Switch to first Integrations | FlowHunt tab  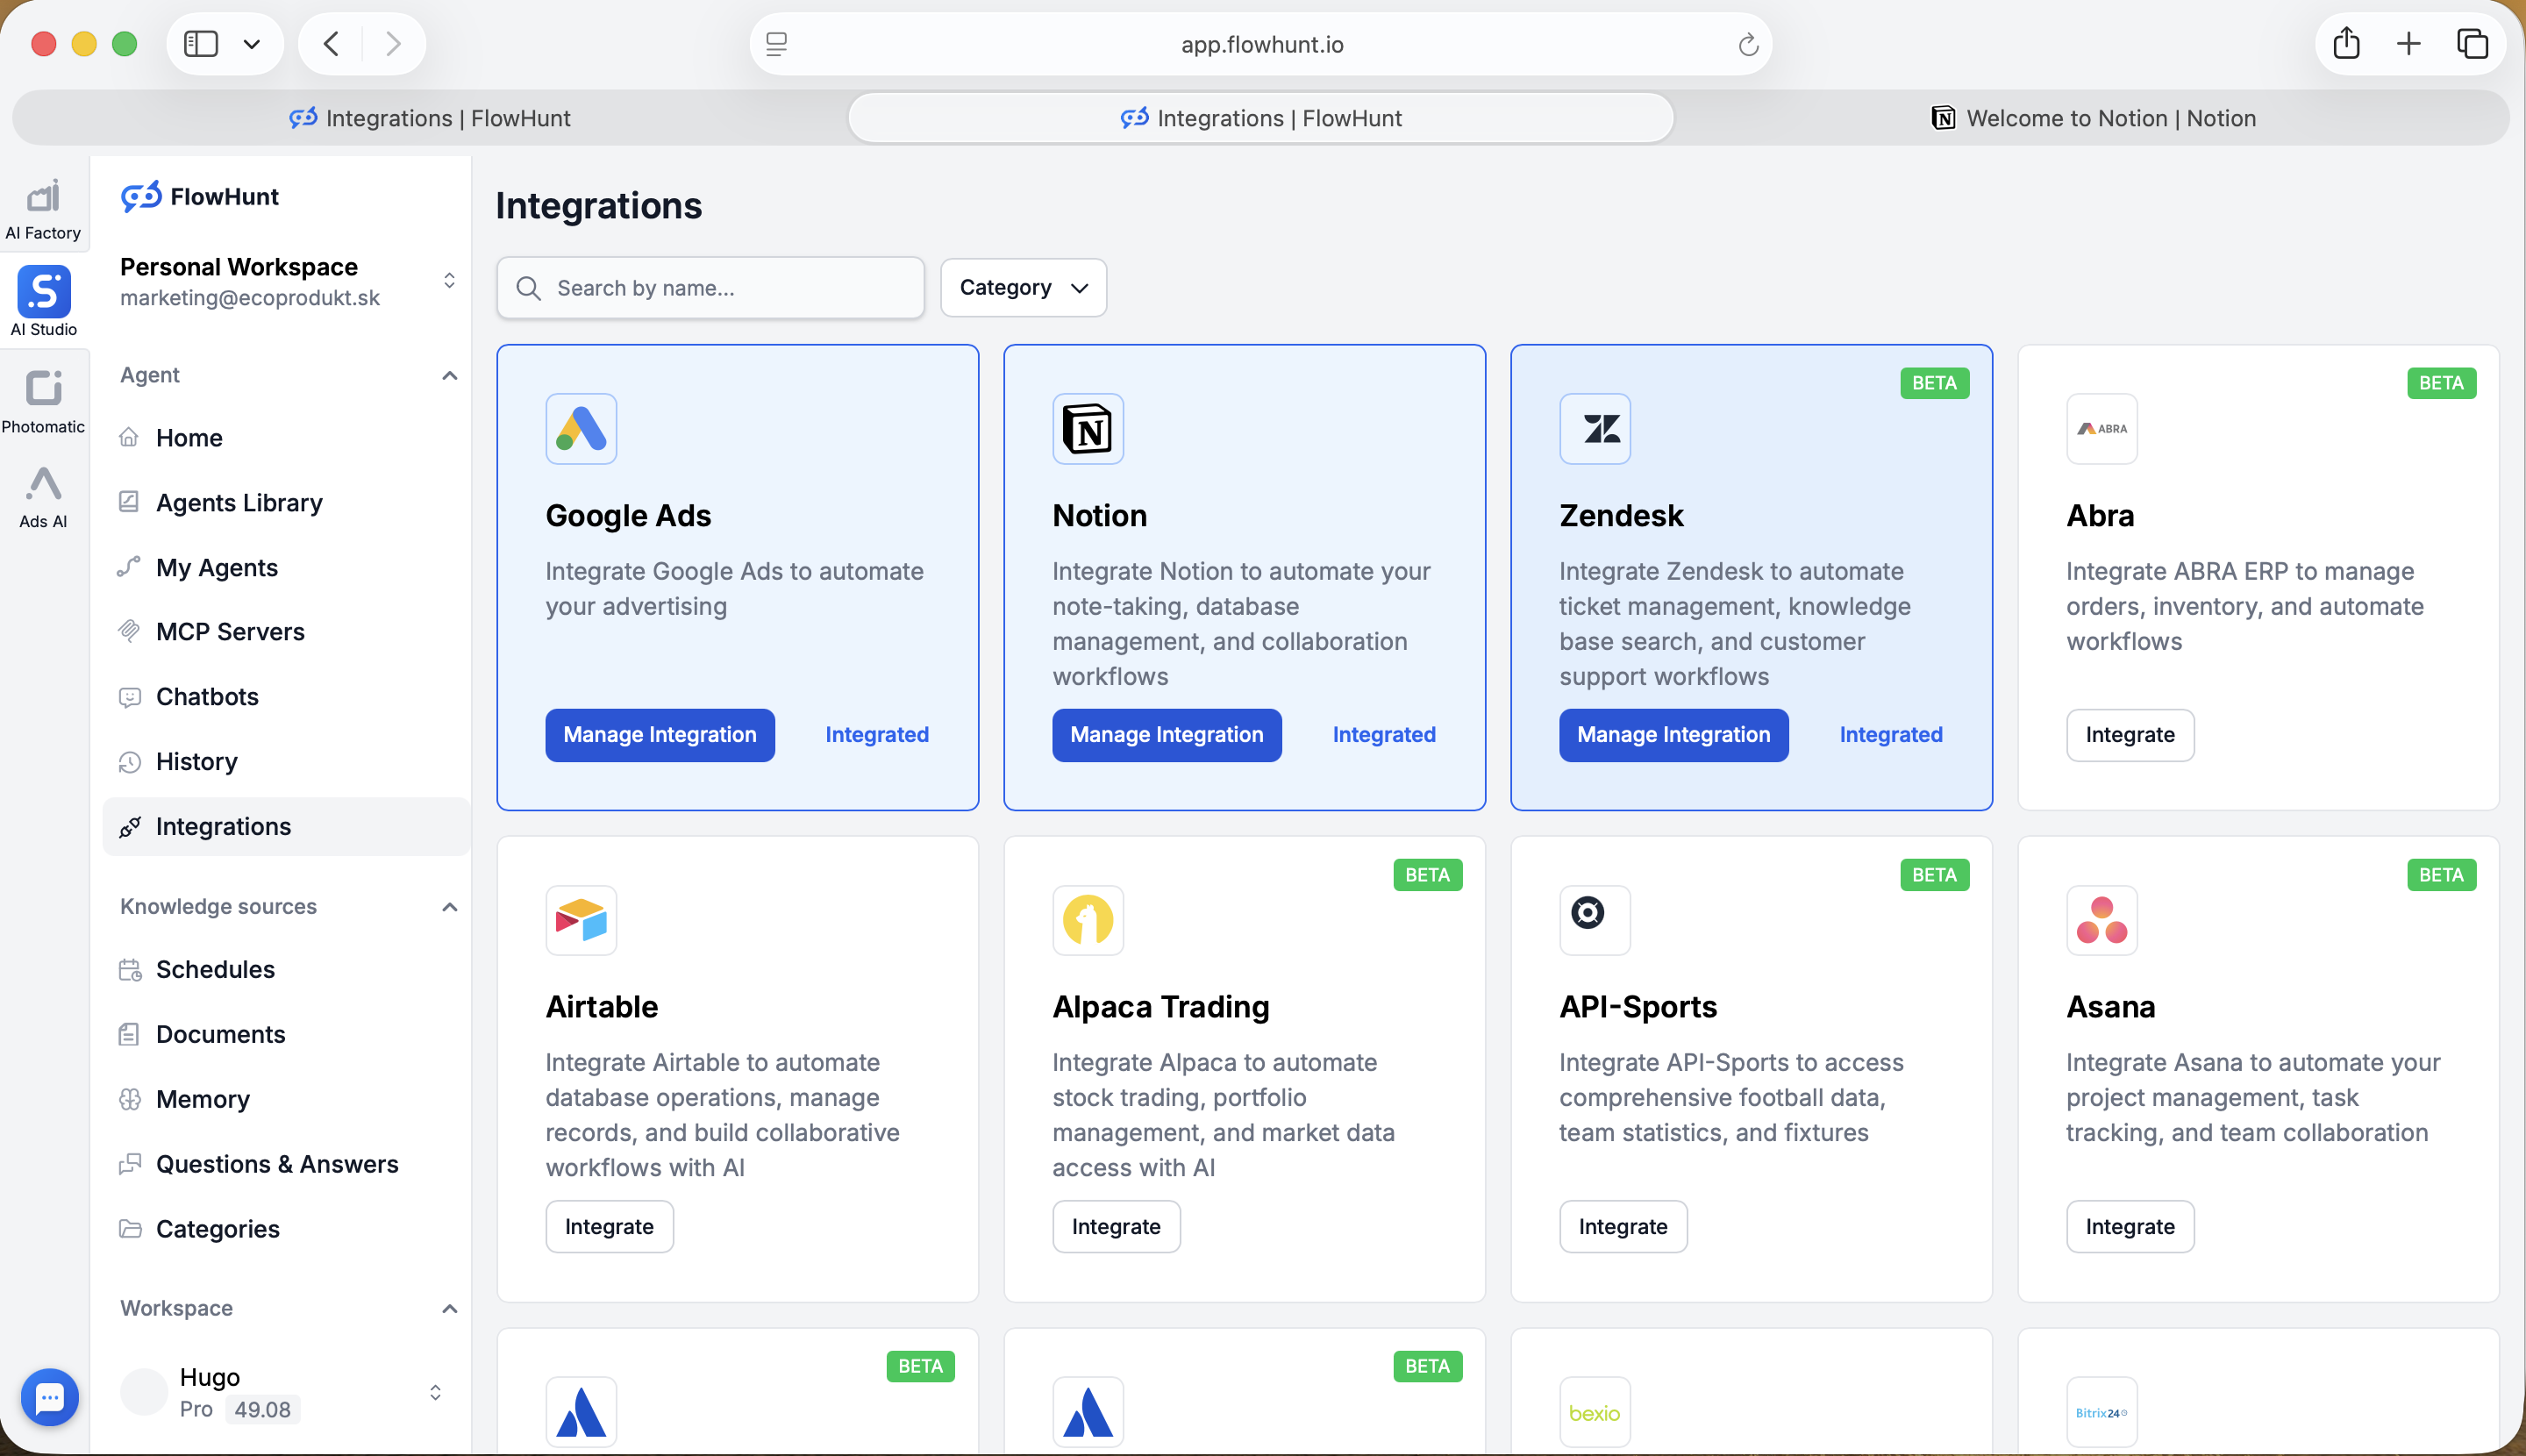pos(430,118)
